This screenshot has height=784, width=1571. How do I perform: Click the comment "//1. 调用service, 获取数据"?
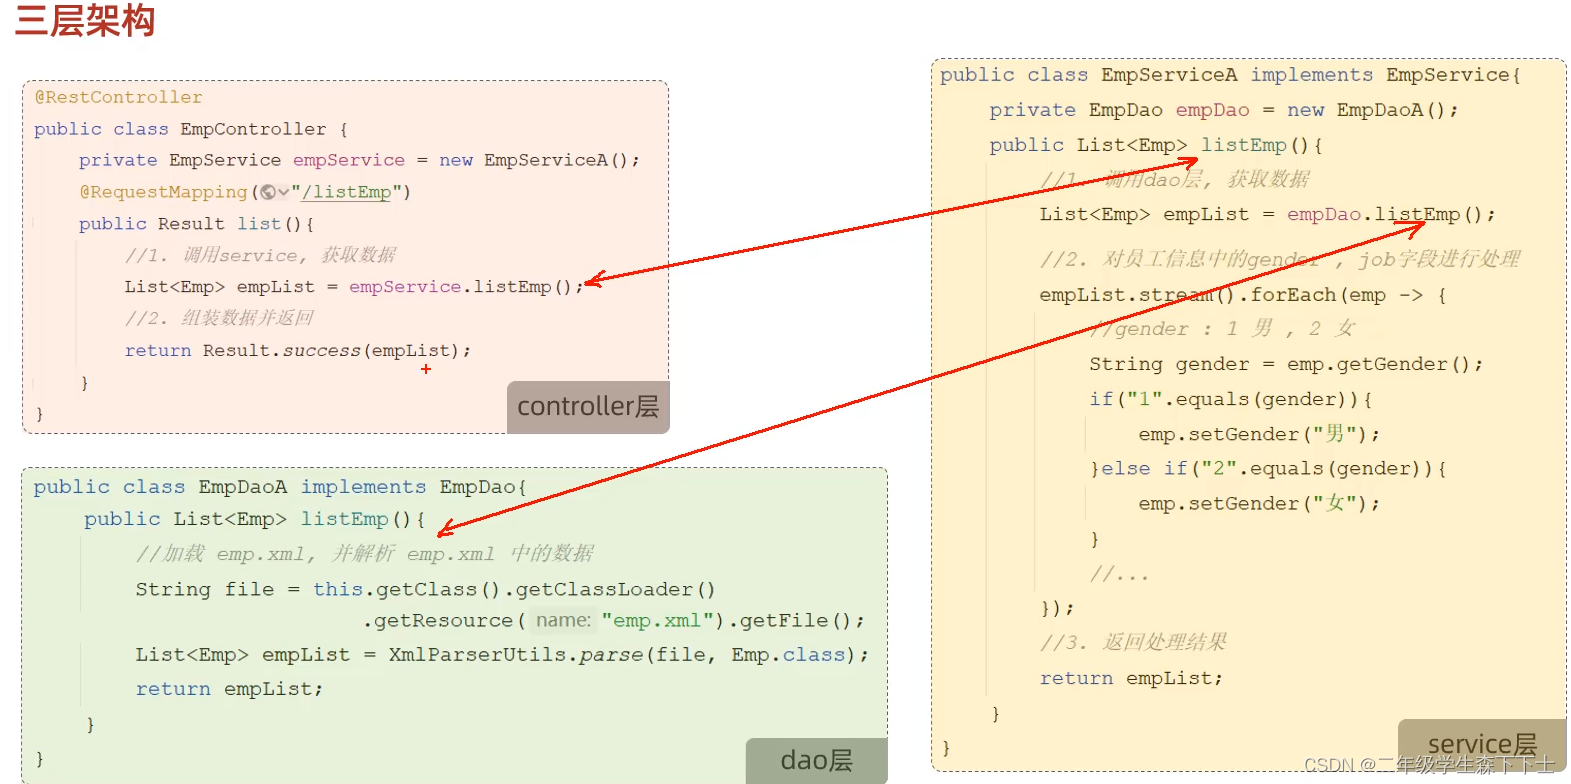click(261, 255)
